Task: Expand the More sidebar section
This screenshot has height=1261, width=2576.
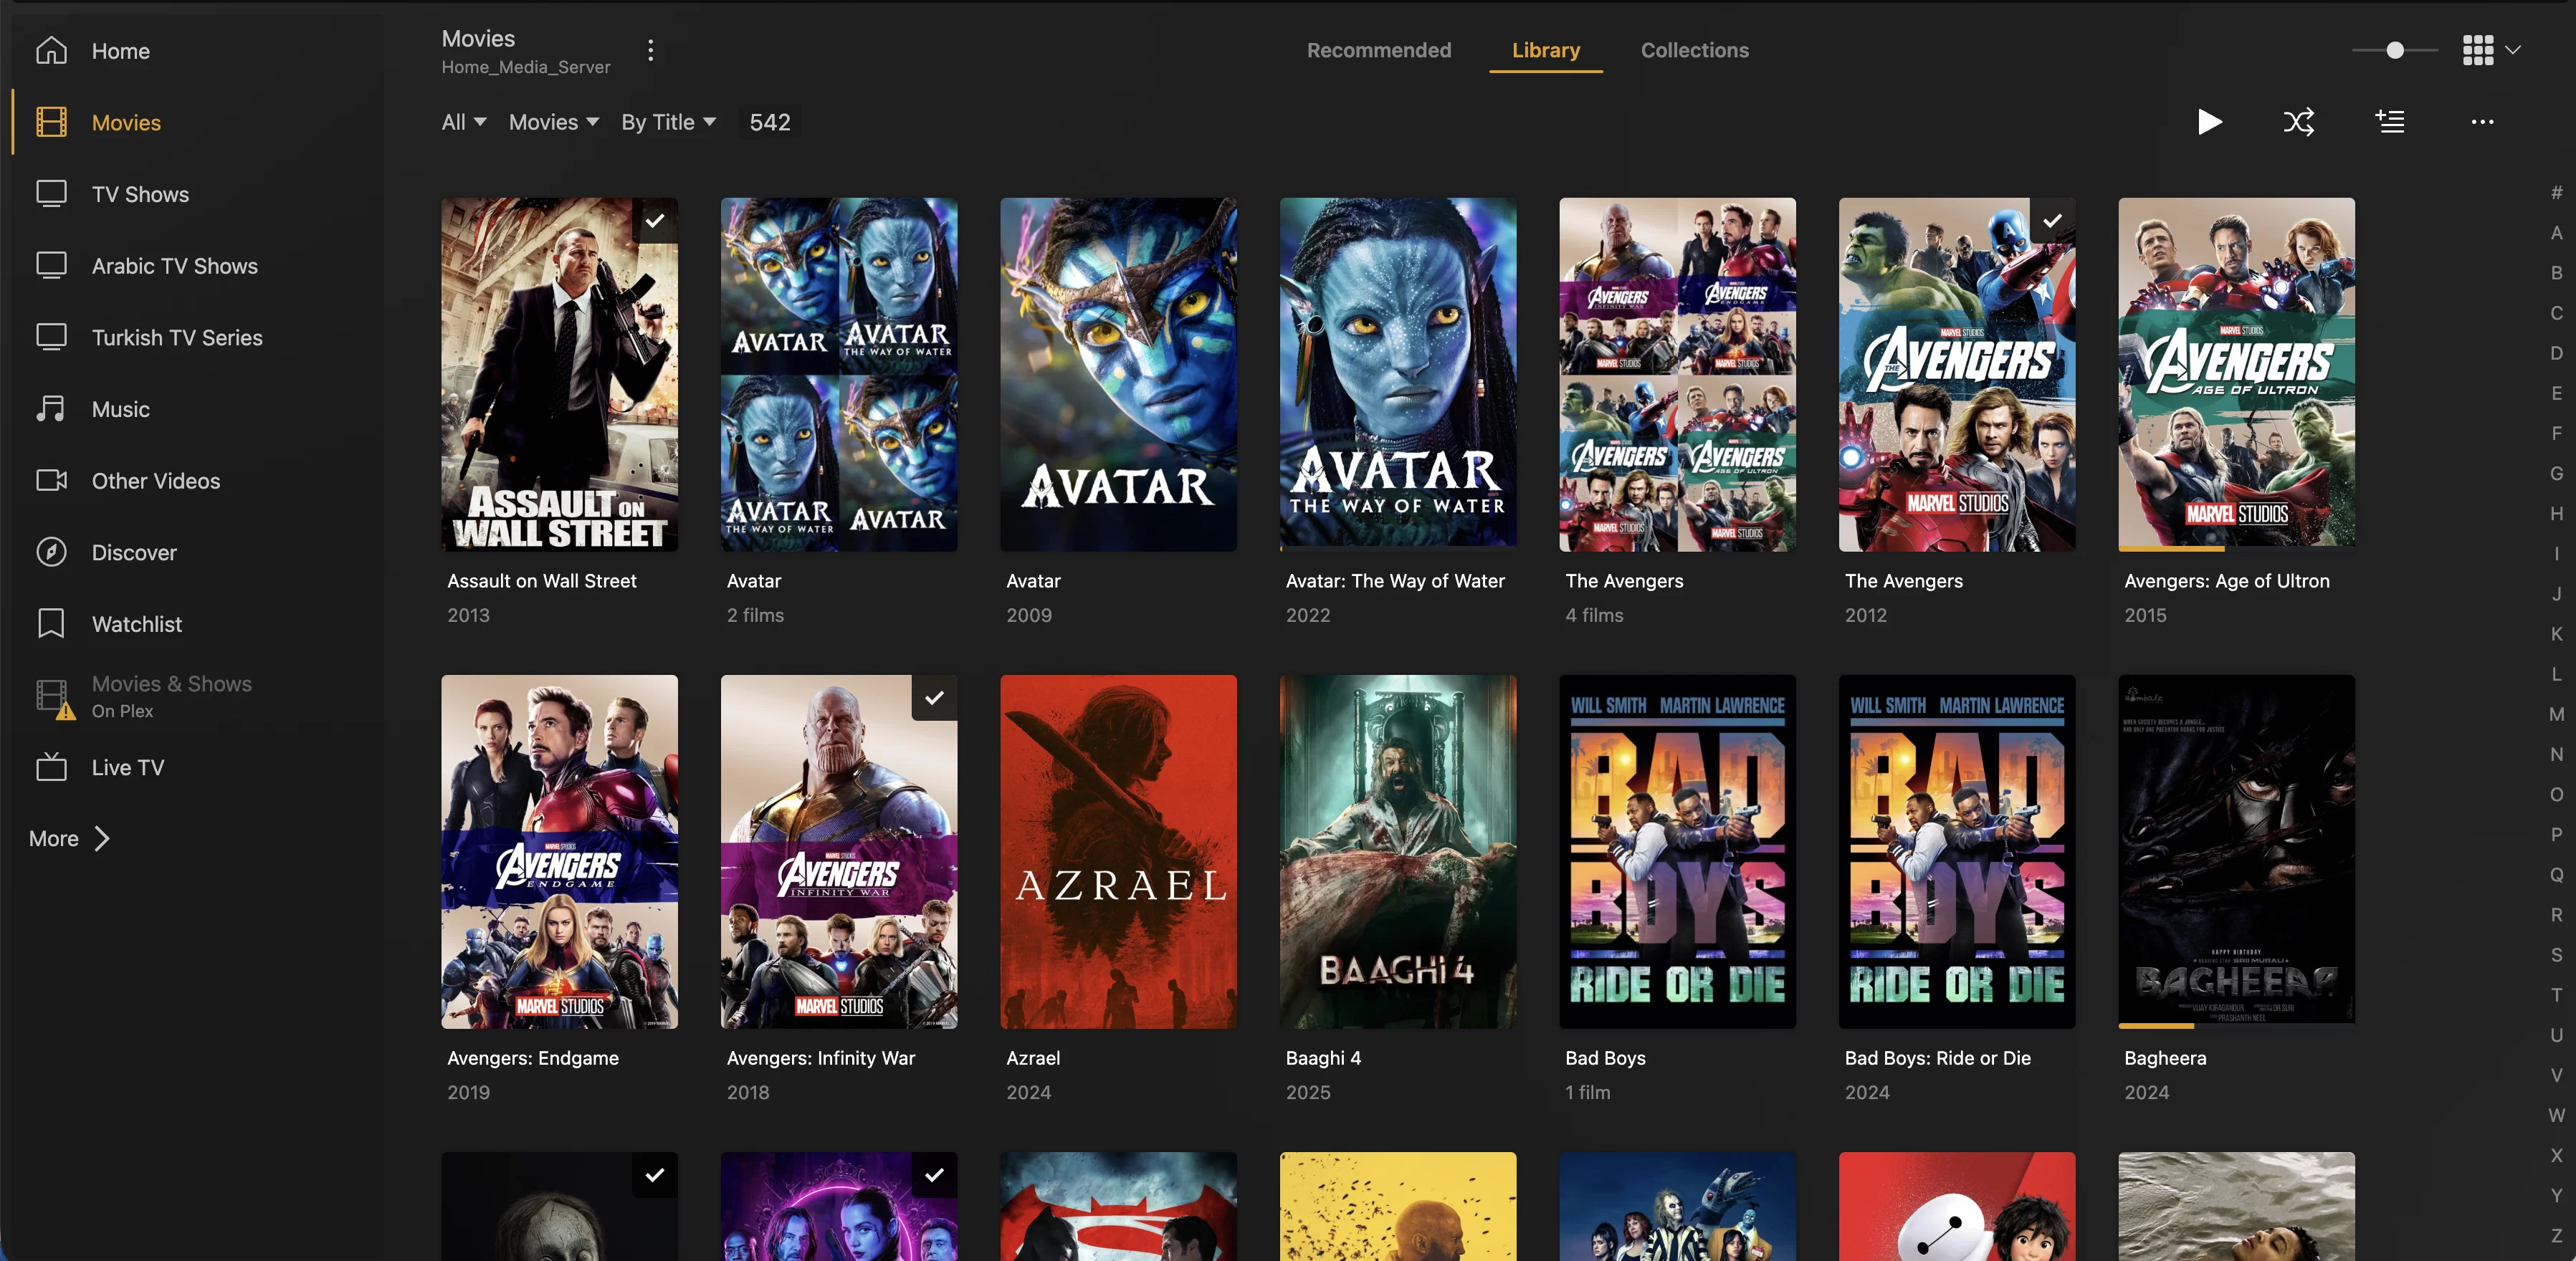Action: [x=69, y=838]
